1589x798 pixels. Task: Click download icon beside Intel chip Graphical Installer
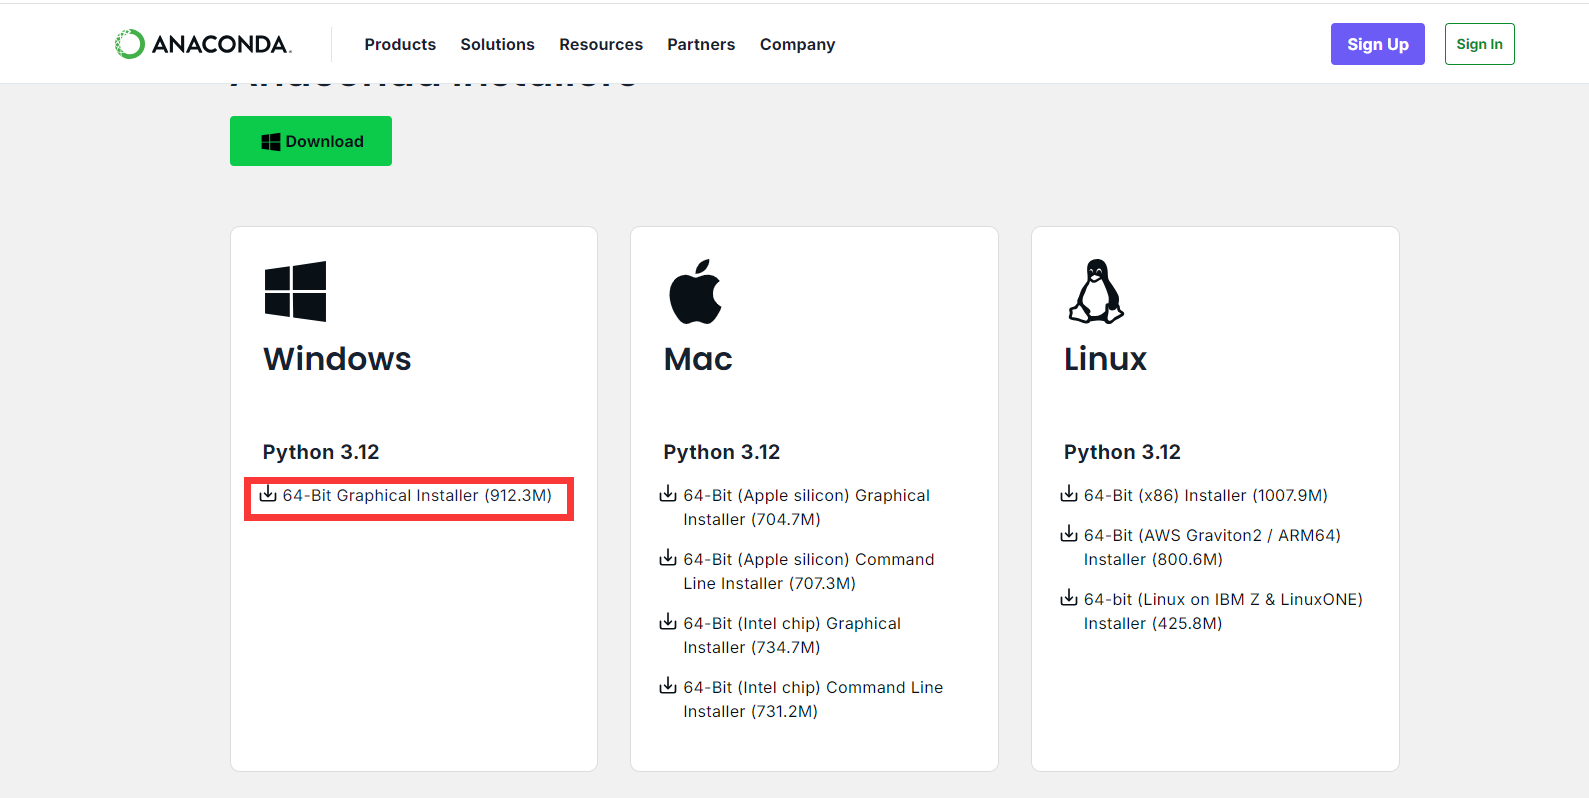pos(668,622)
